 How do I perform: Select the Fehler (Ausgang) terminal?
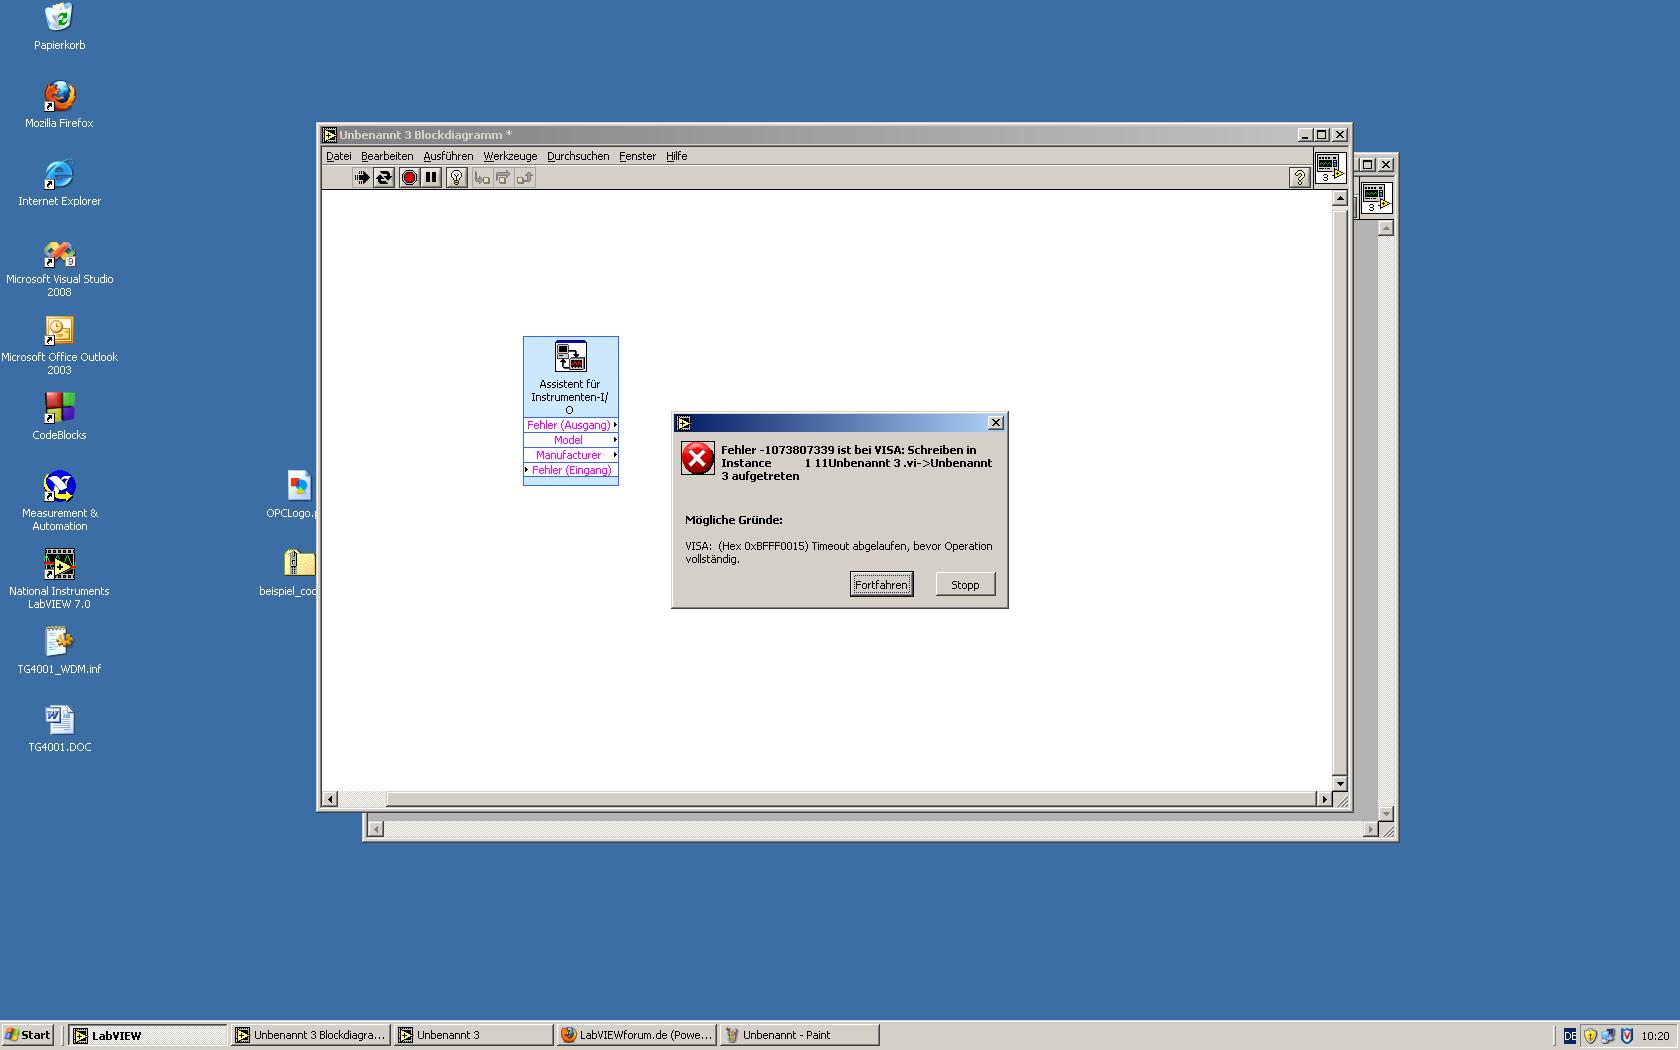(571, 425)
